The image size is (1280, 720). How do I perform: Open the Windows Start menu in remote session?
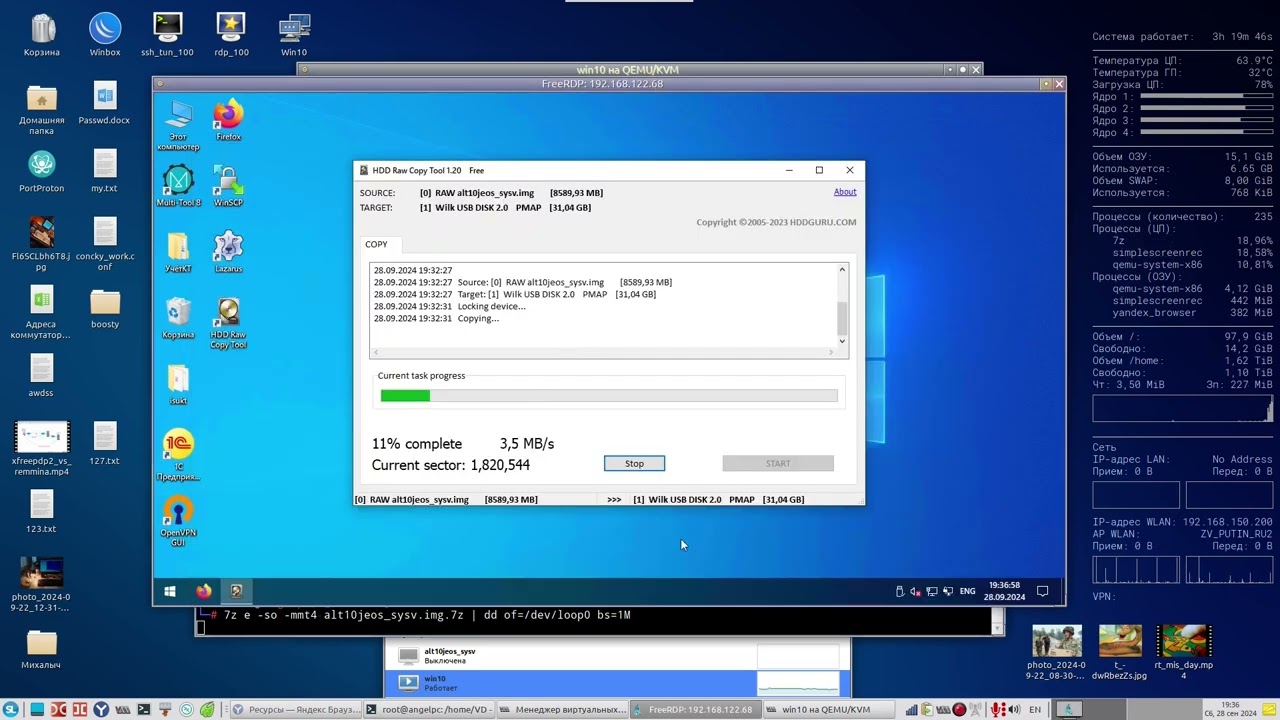(170, 591)
